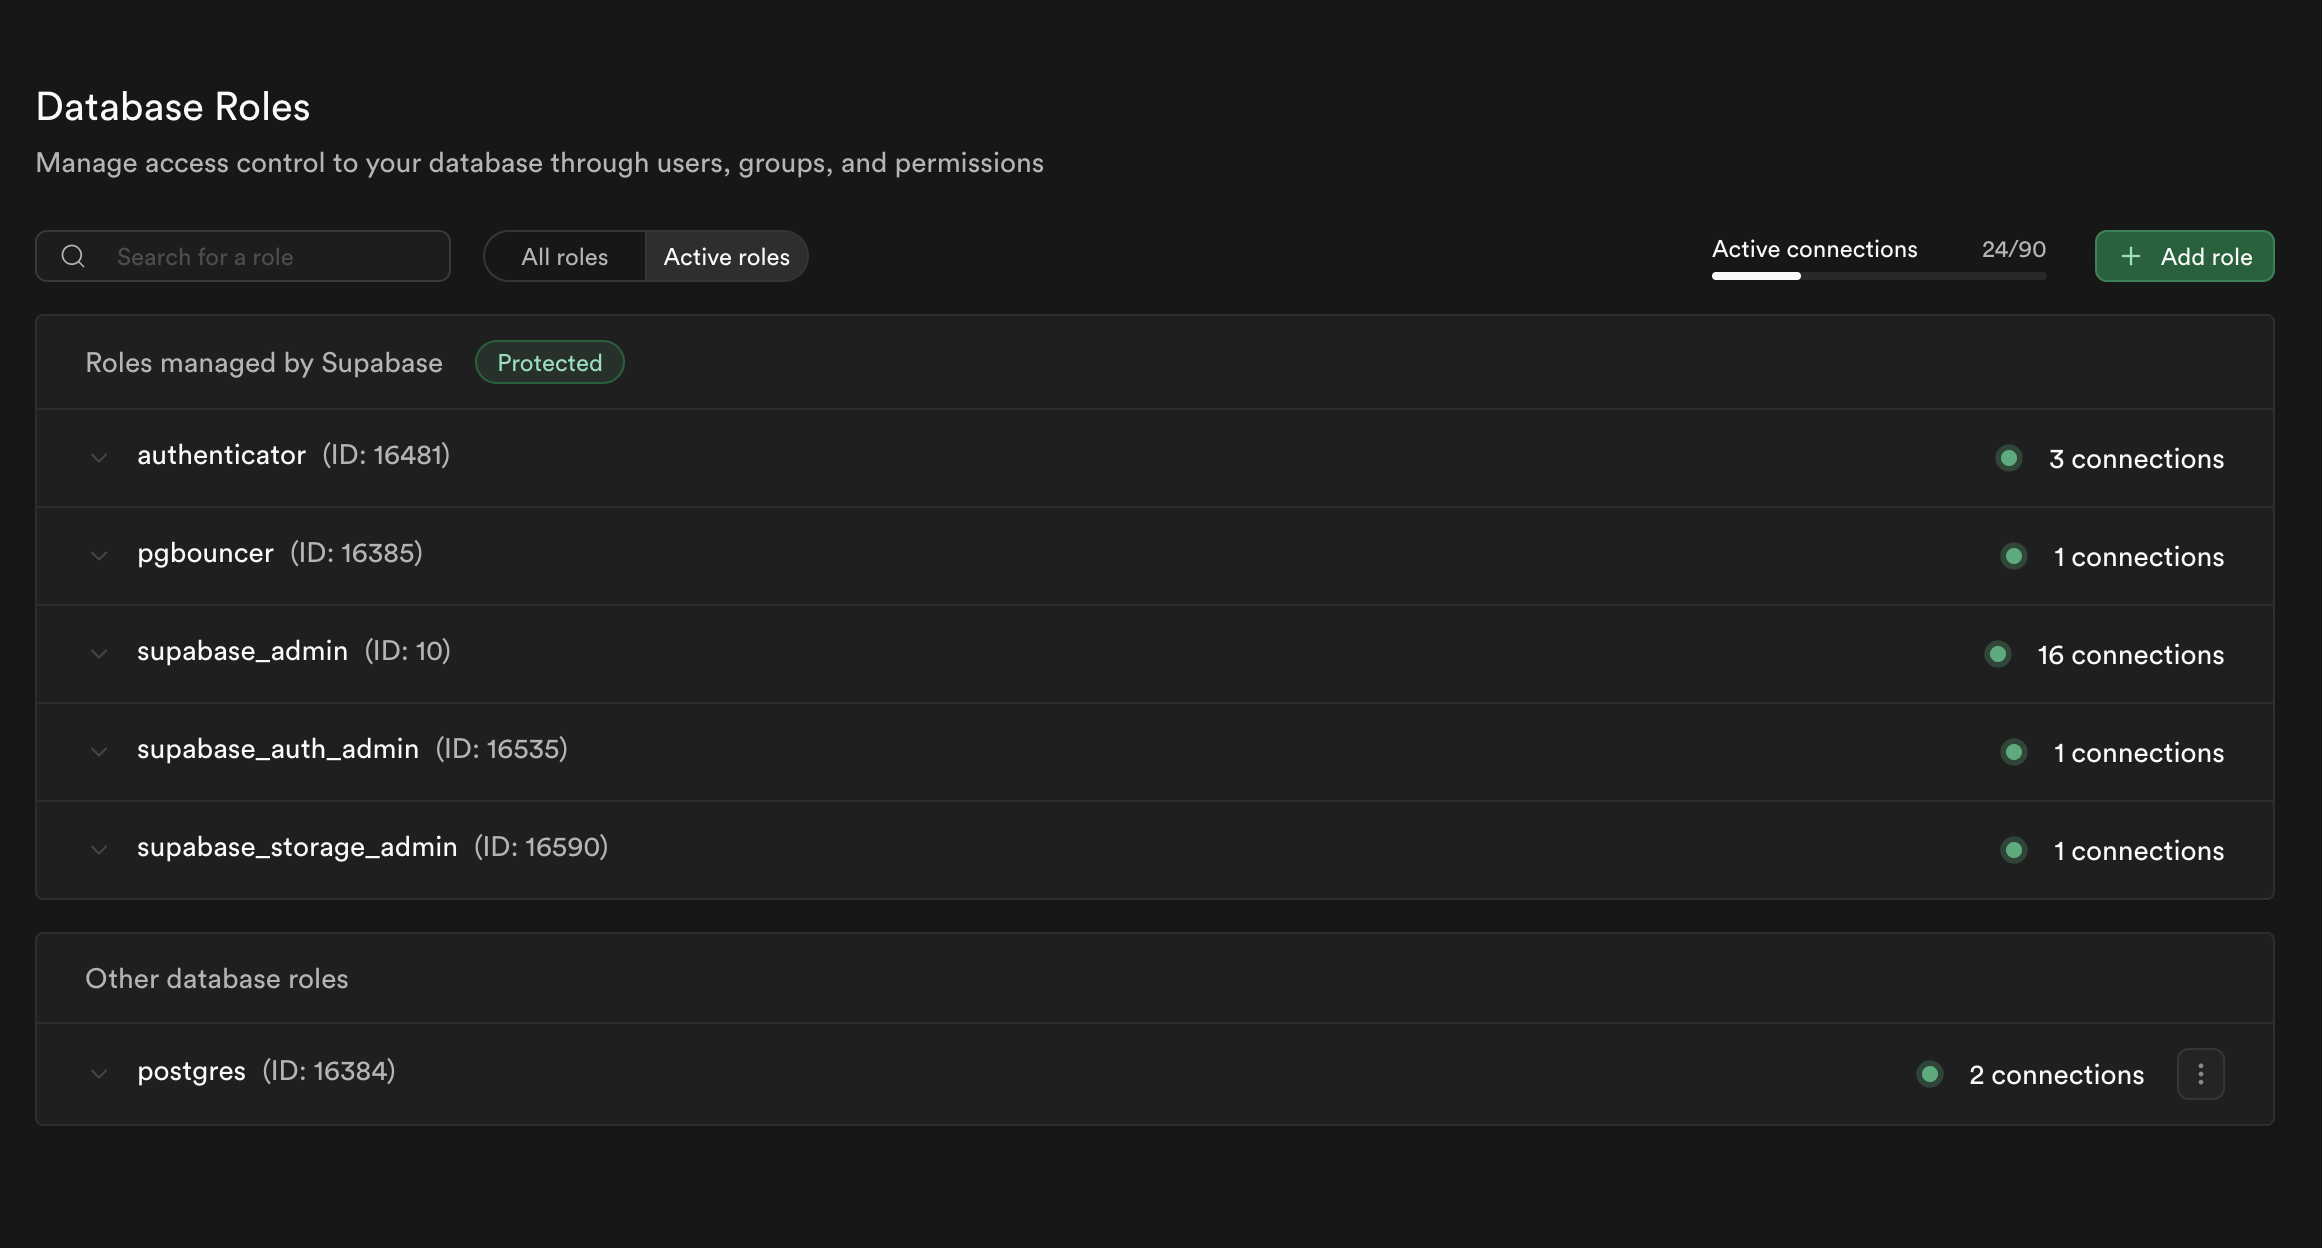Expand the supabase_auth_admin role
Viewport: 2322px width, 1248px height.
pos(98,752)
